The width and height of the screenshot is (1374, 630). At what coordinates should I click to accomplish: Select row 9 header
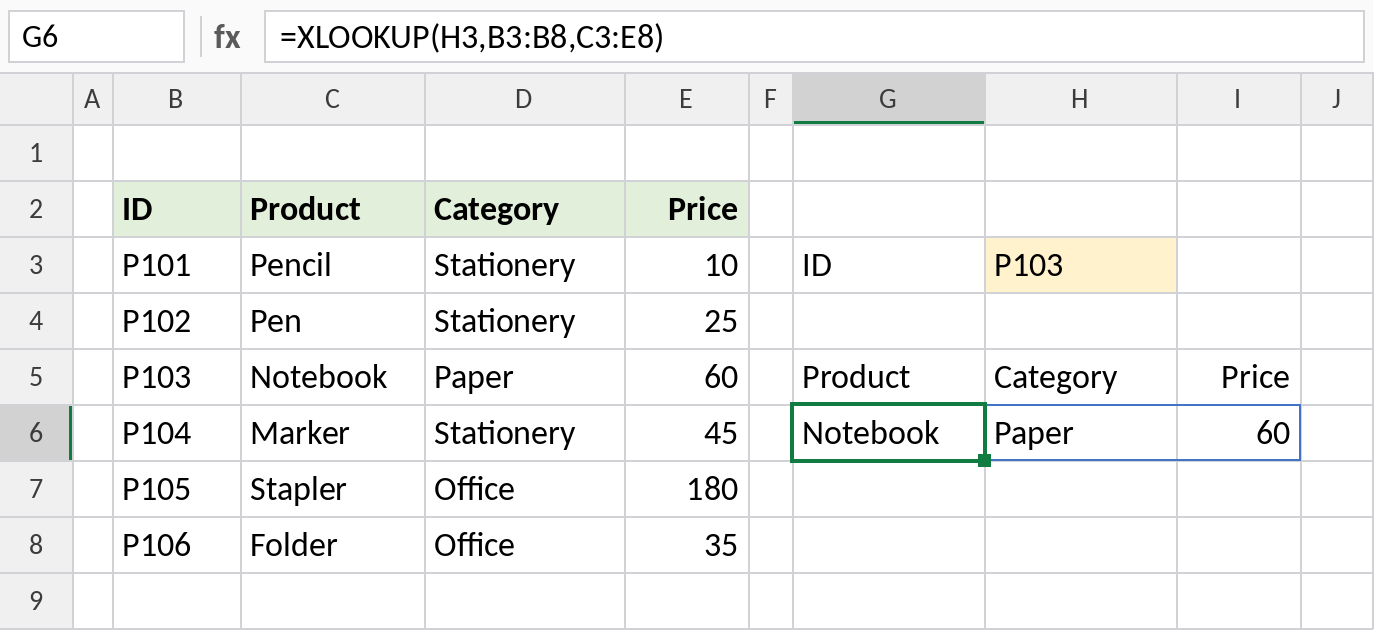coord(37,601)
